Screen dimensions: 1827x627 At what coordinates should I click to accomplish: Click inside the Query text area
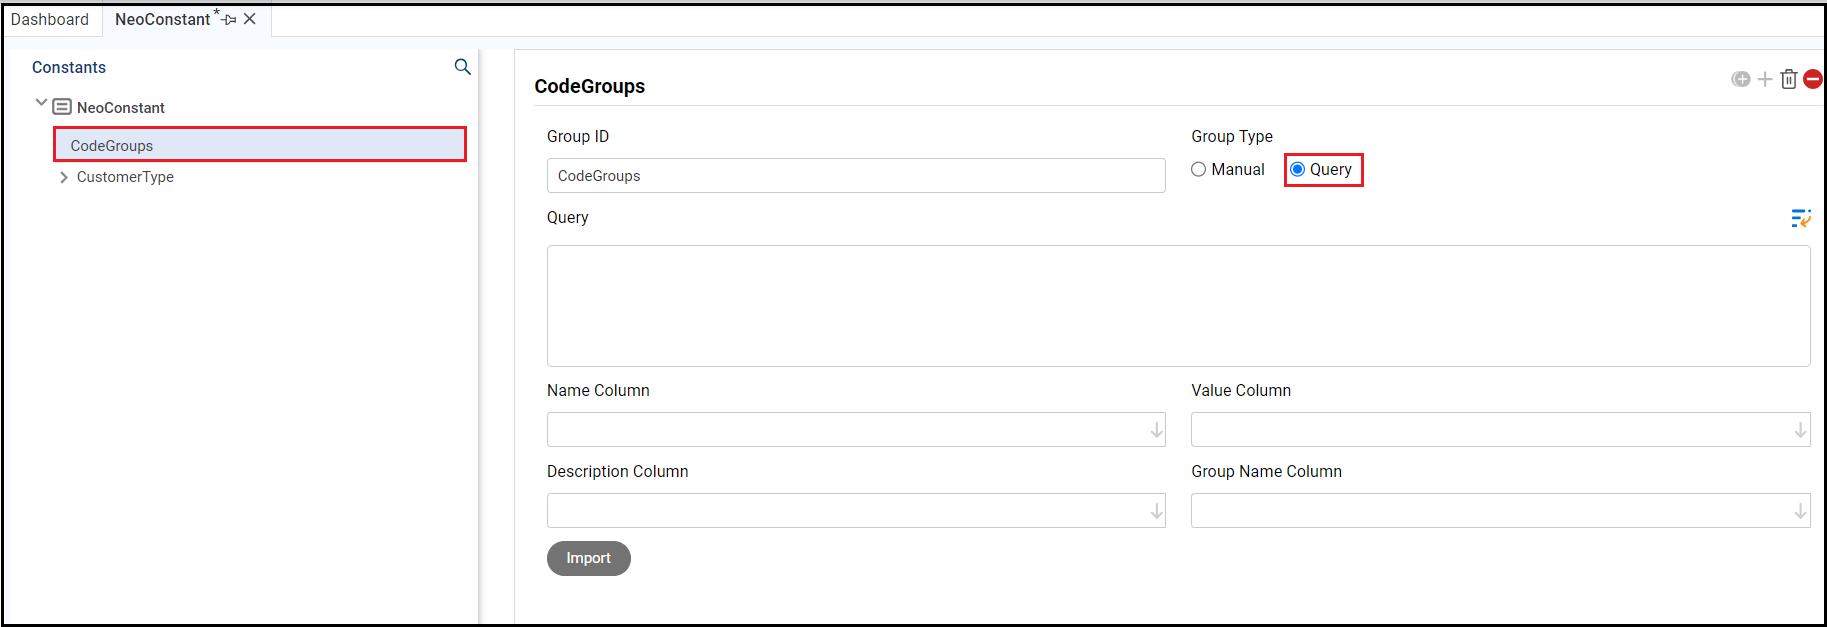[x=1178, y=306]
